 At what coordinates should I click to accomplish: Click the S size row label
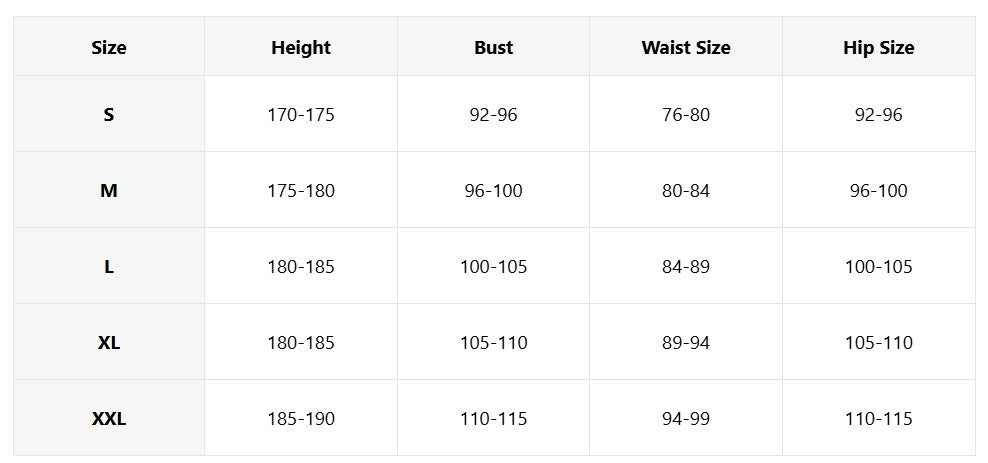tap(108, 115)
